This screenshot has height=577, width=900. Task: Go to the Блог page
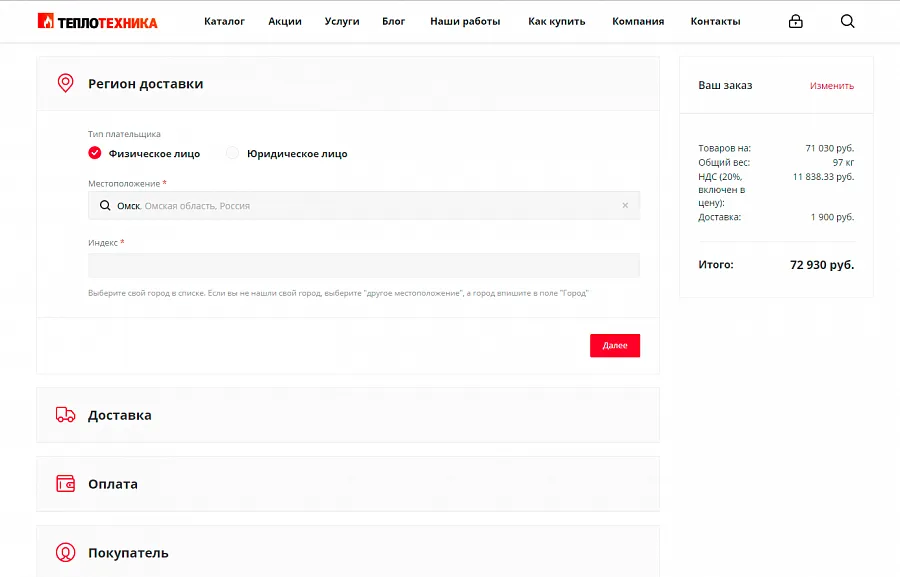click(x=394, y=21)
